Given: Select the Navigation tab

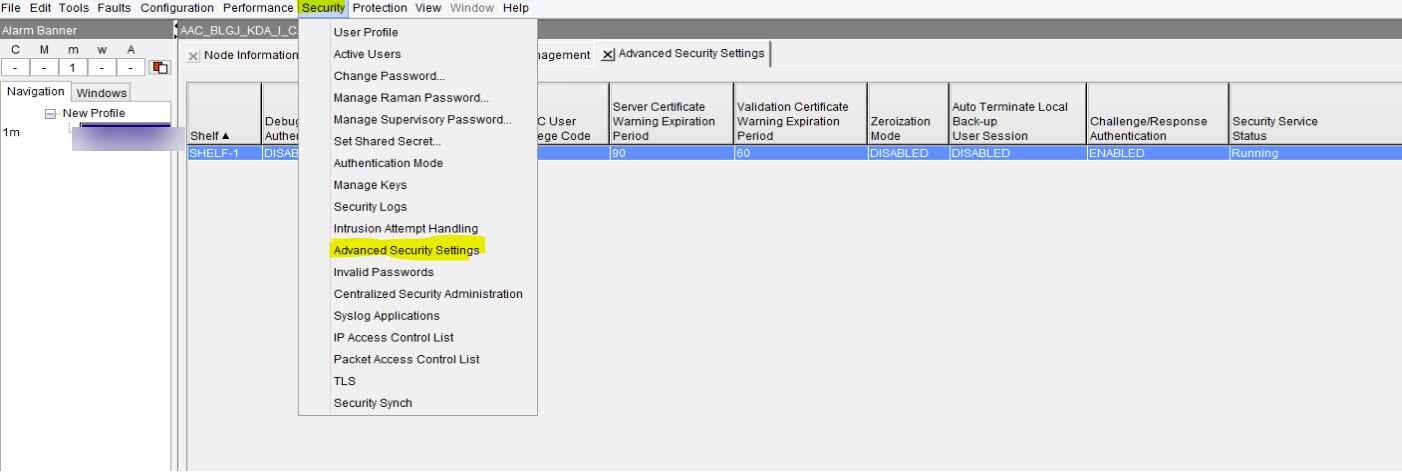Looking at the screenshot, I should 35,92.
